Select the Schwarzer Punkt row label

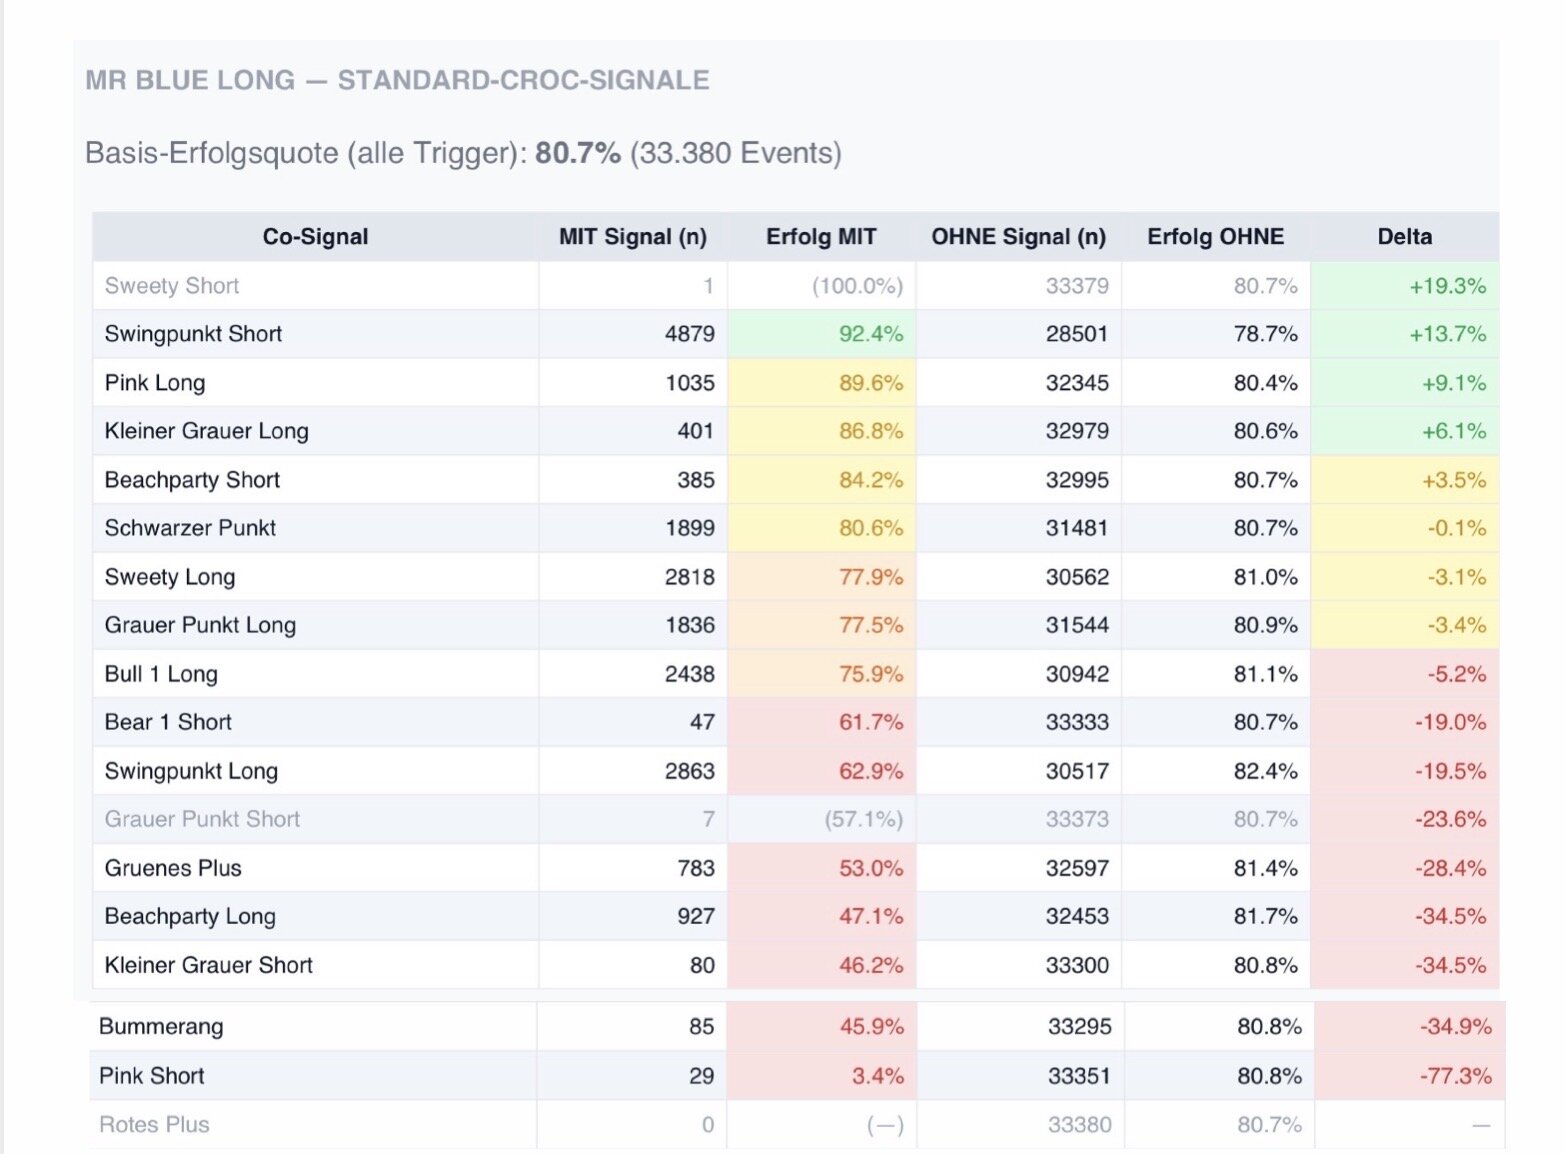190,528
